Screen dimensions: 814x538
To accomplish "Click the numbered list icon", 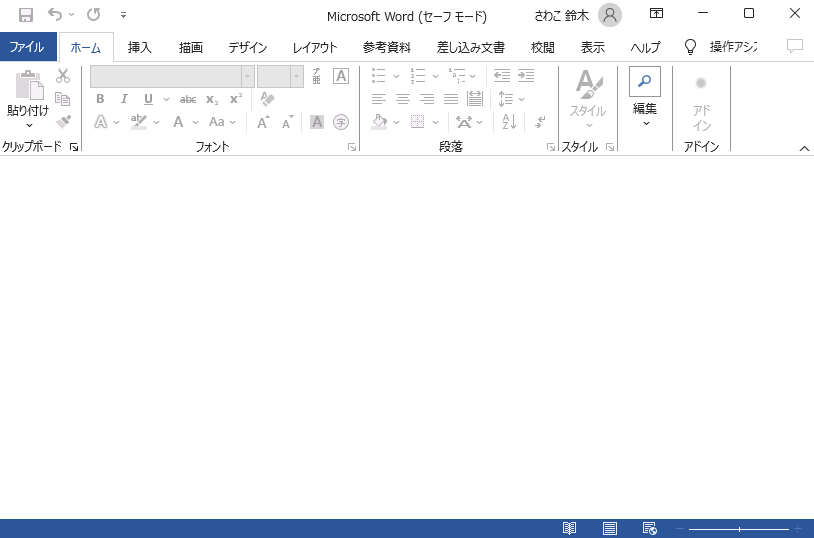I will click(x=418, y=76).
